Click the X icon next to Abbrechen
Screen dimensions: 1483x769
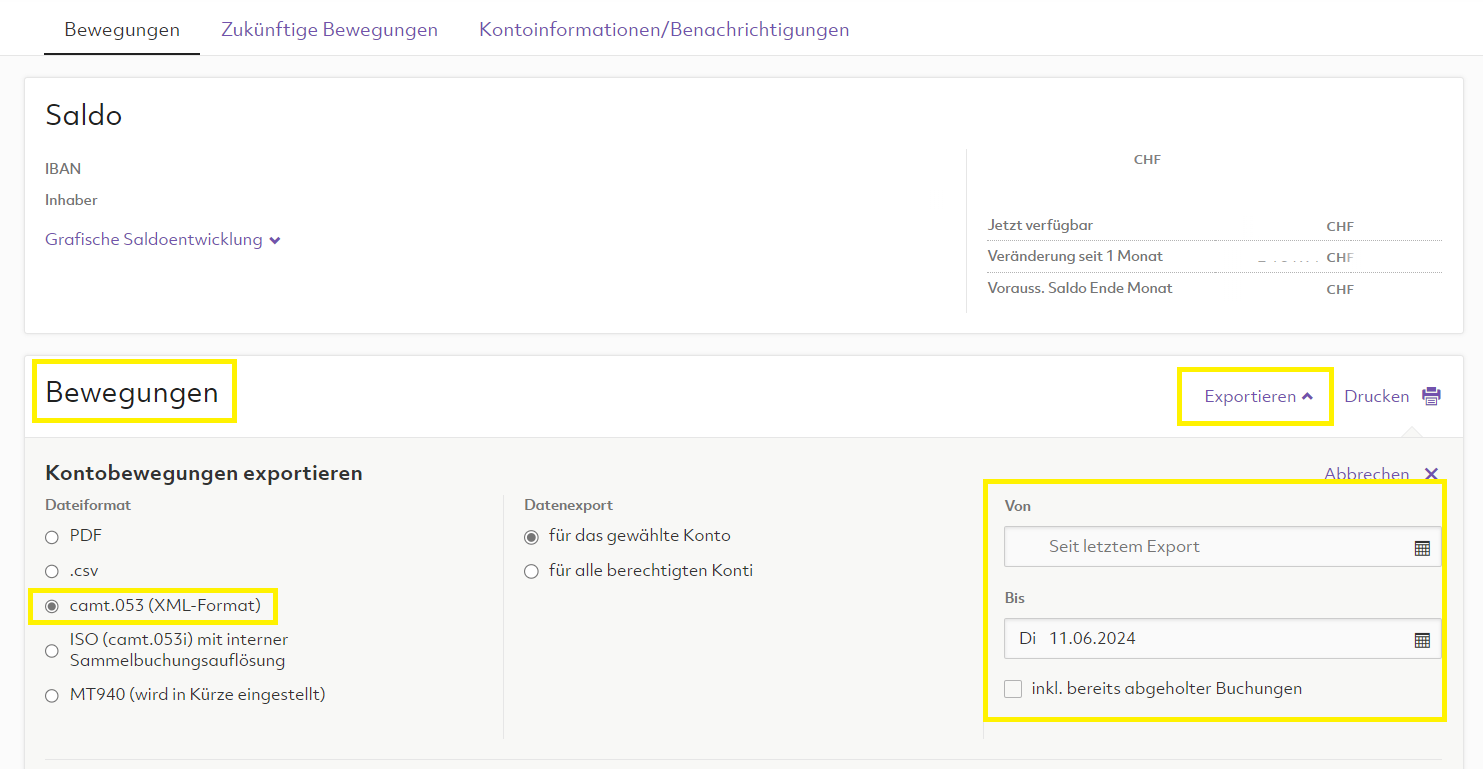click(x=1431, y=474)
